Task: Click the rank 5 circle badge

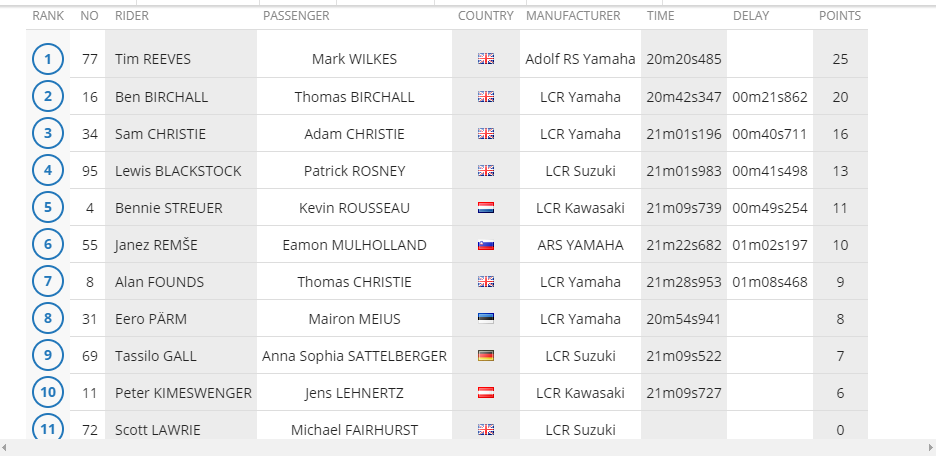Action: [48, 207]
